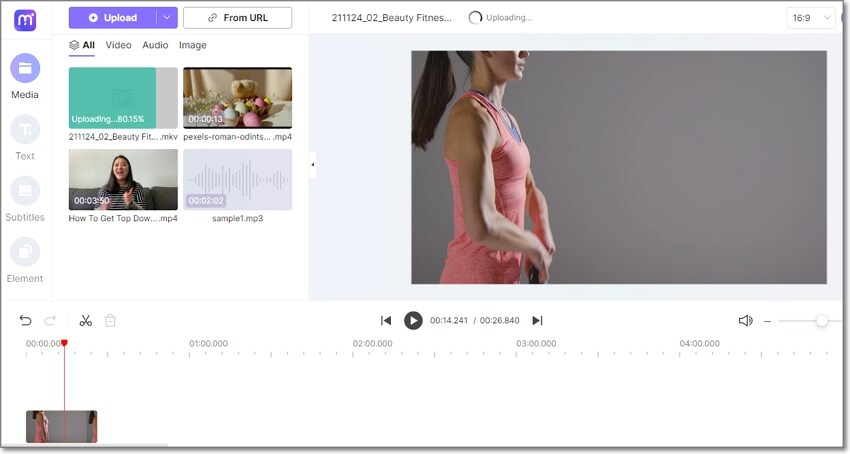Click the 02:00.000 mark on timeline ruler
Screen dimensions: 850x454
372,343
